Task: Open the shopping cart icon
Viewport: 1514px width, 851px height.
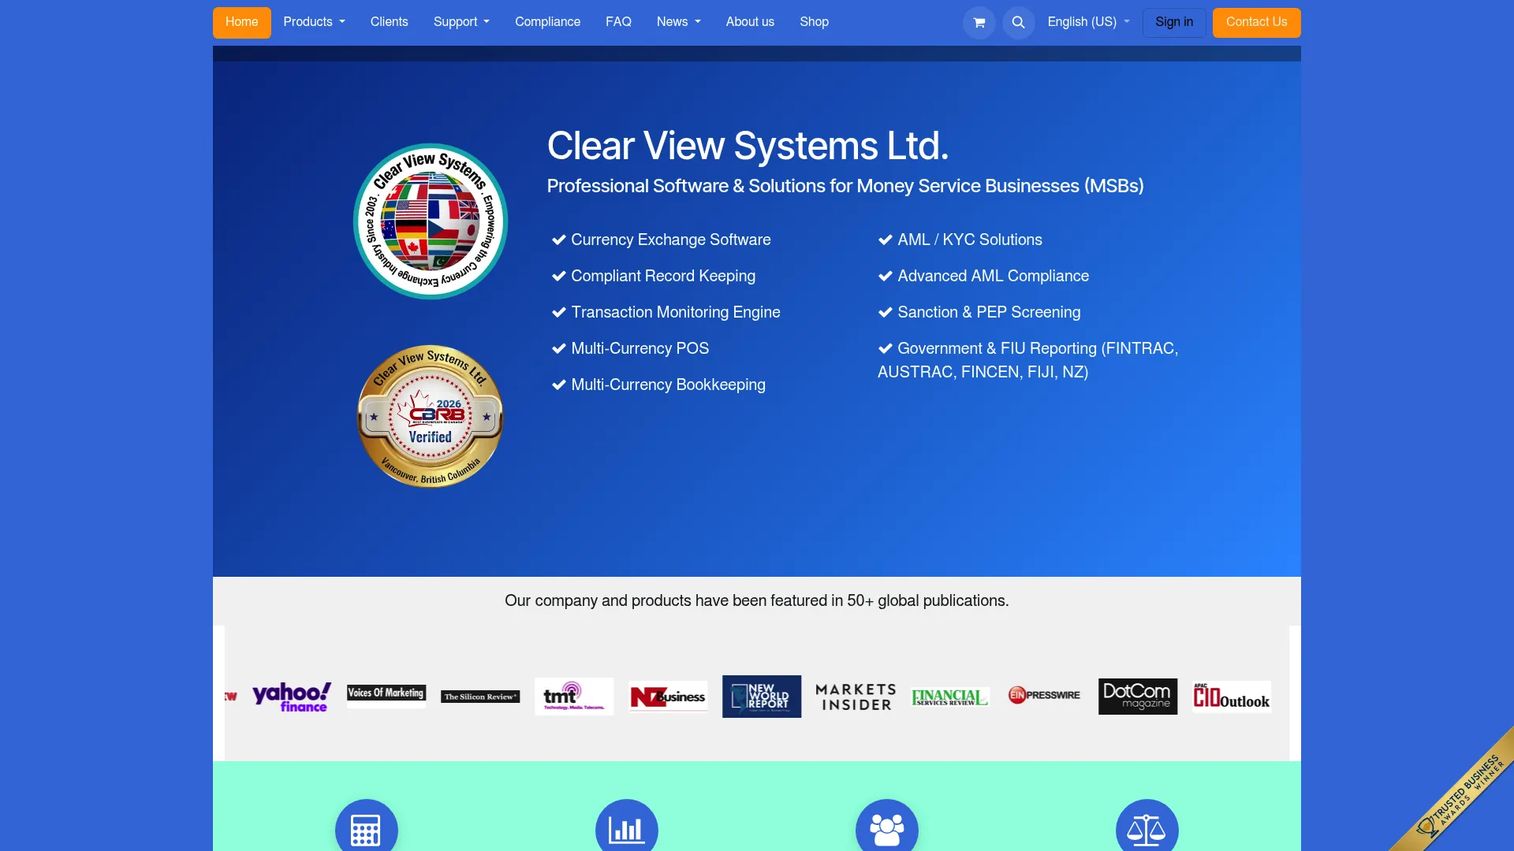Action: [979, 22]
